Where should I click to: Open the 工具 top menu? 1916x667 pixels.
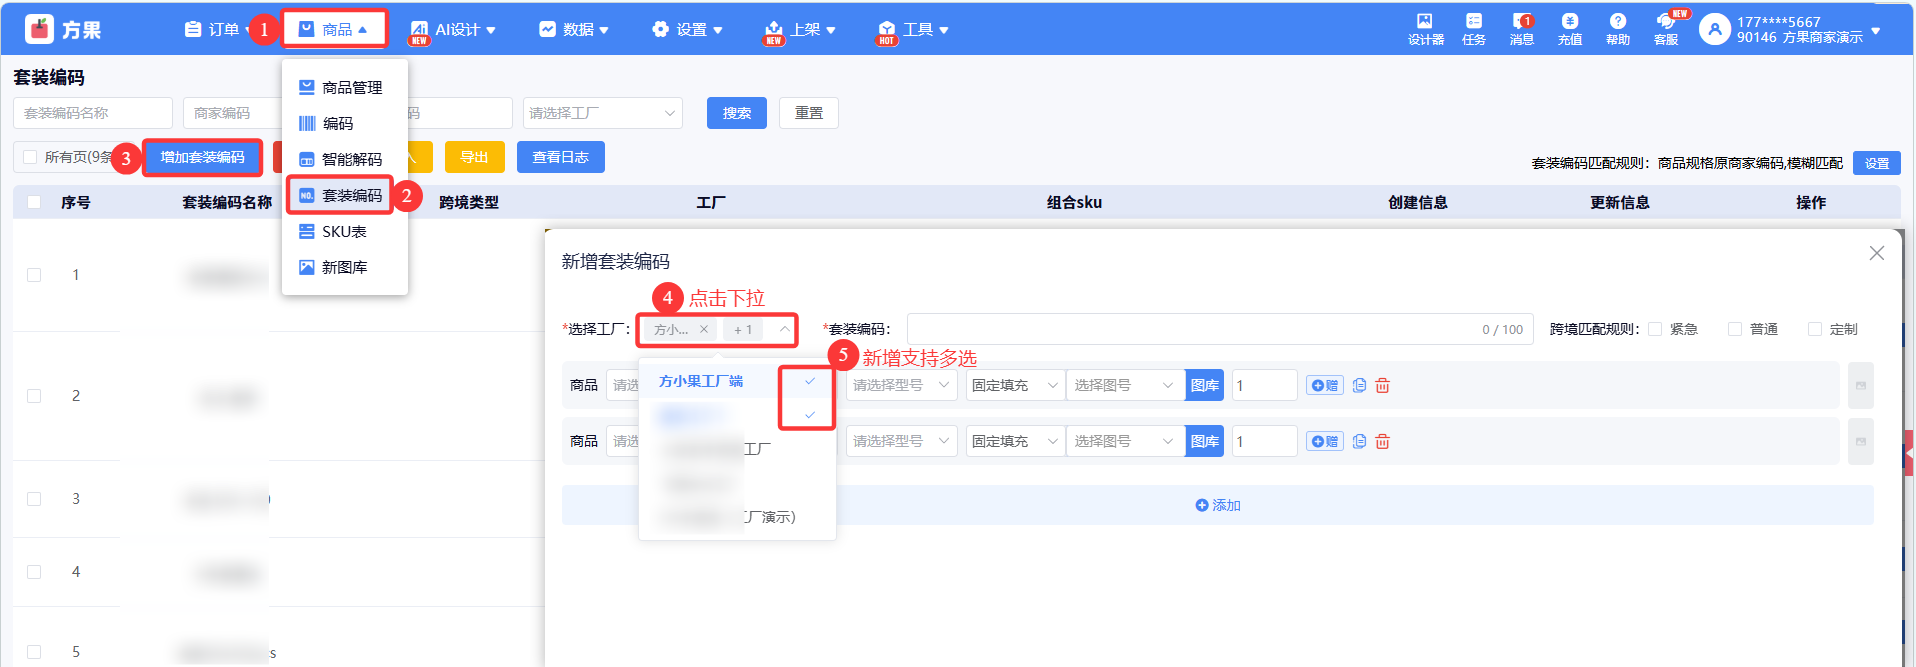point(913,29)
